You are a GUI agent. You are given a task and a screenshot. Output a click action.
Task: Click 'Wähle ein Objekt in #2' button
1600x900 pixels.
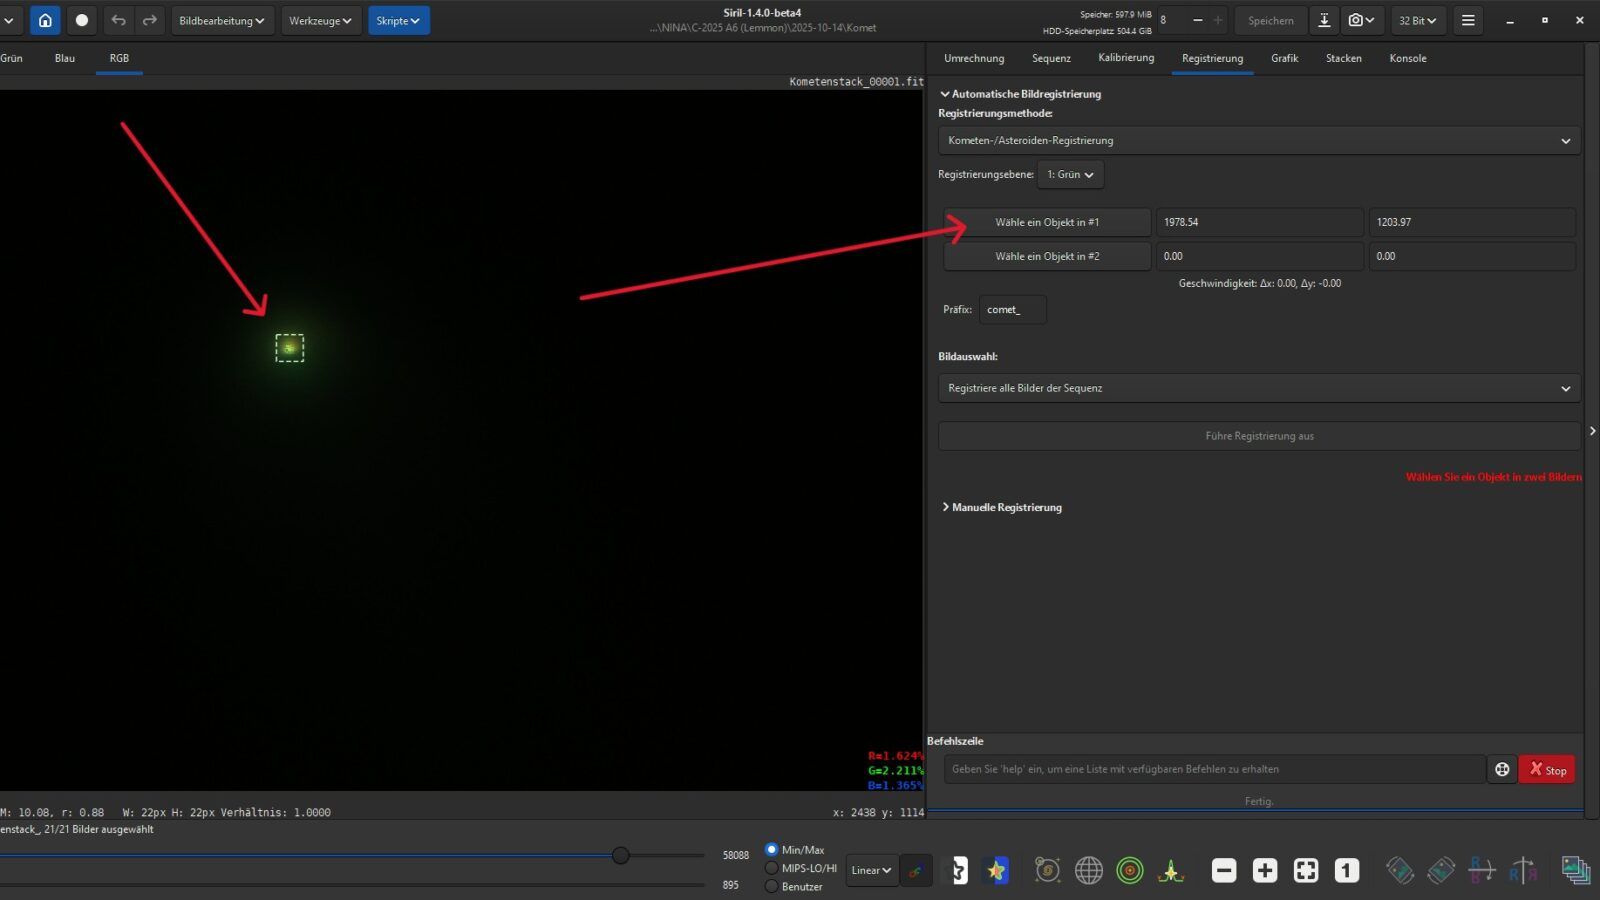tap(1047, 256)
